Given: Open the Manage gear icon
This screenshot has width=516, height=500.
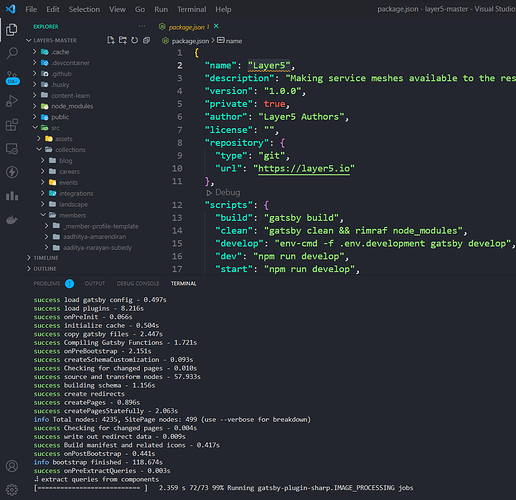Looking at the screenshot, I should (12, 490).
